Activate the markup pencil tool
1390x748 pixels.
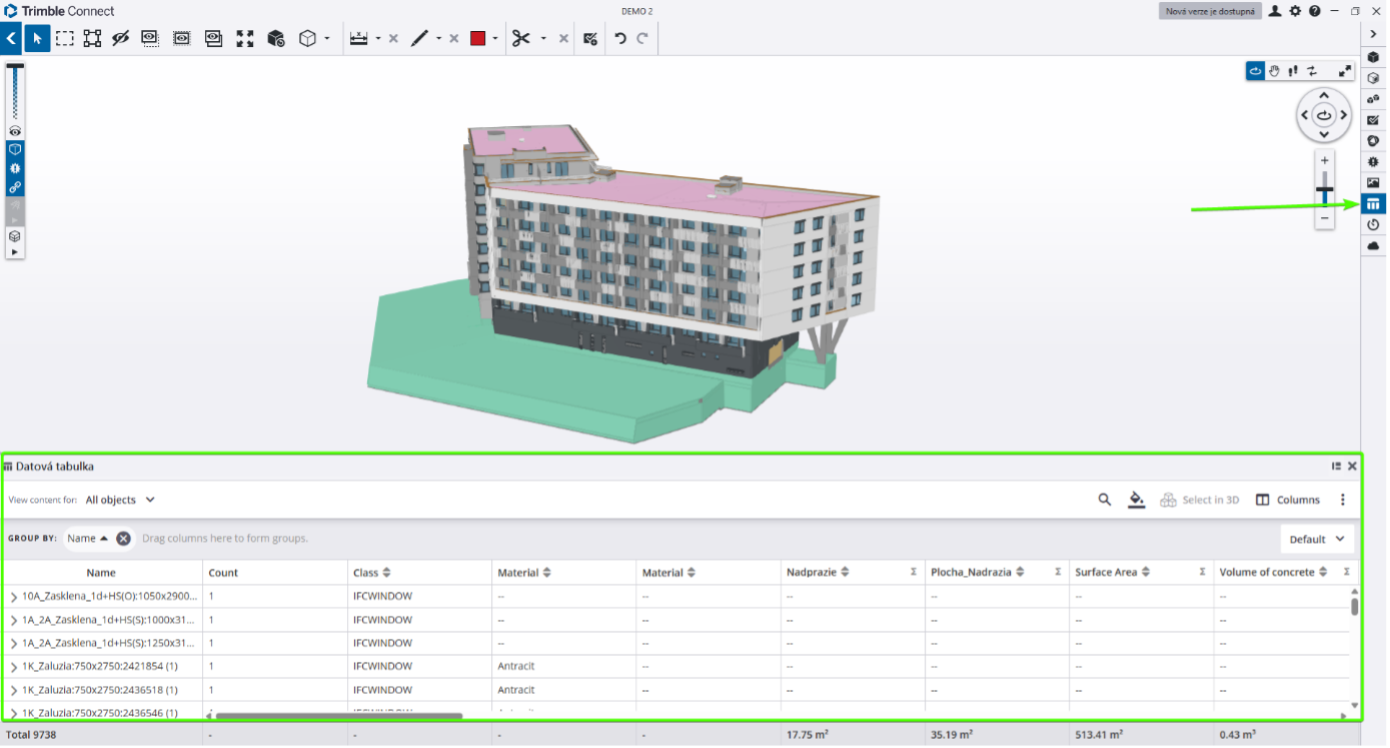(420, 39)
